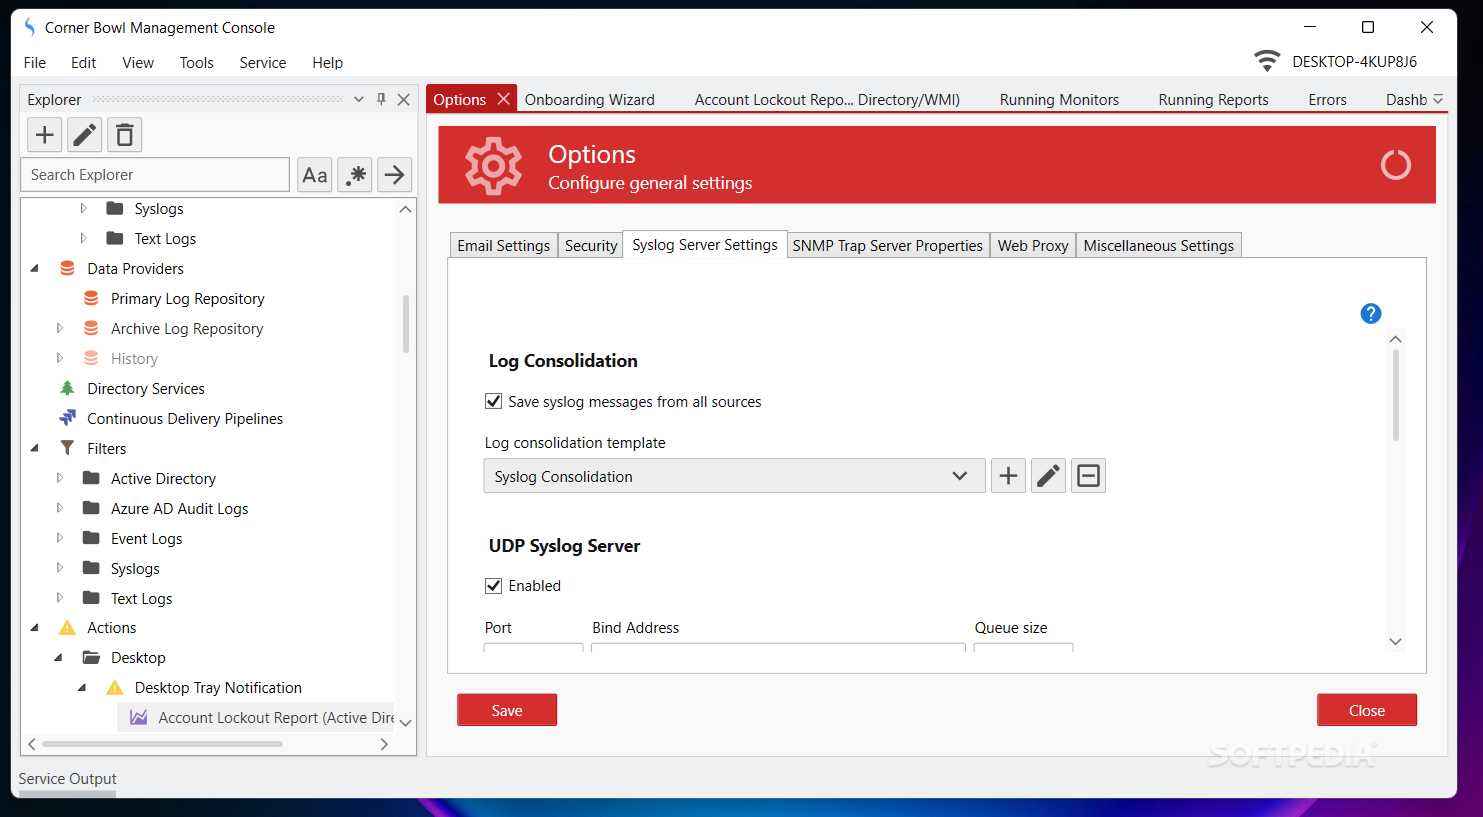1483x817 pixels.
Task: Open the Service menu
Action: 263,62
